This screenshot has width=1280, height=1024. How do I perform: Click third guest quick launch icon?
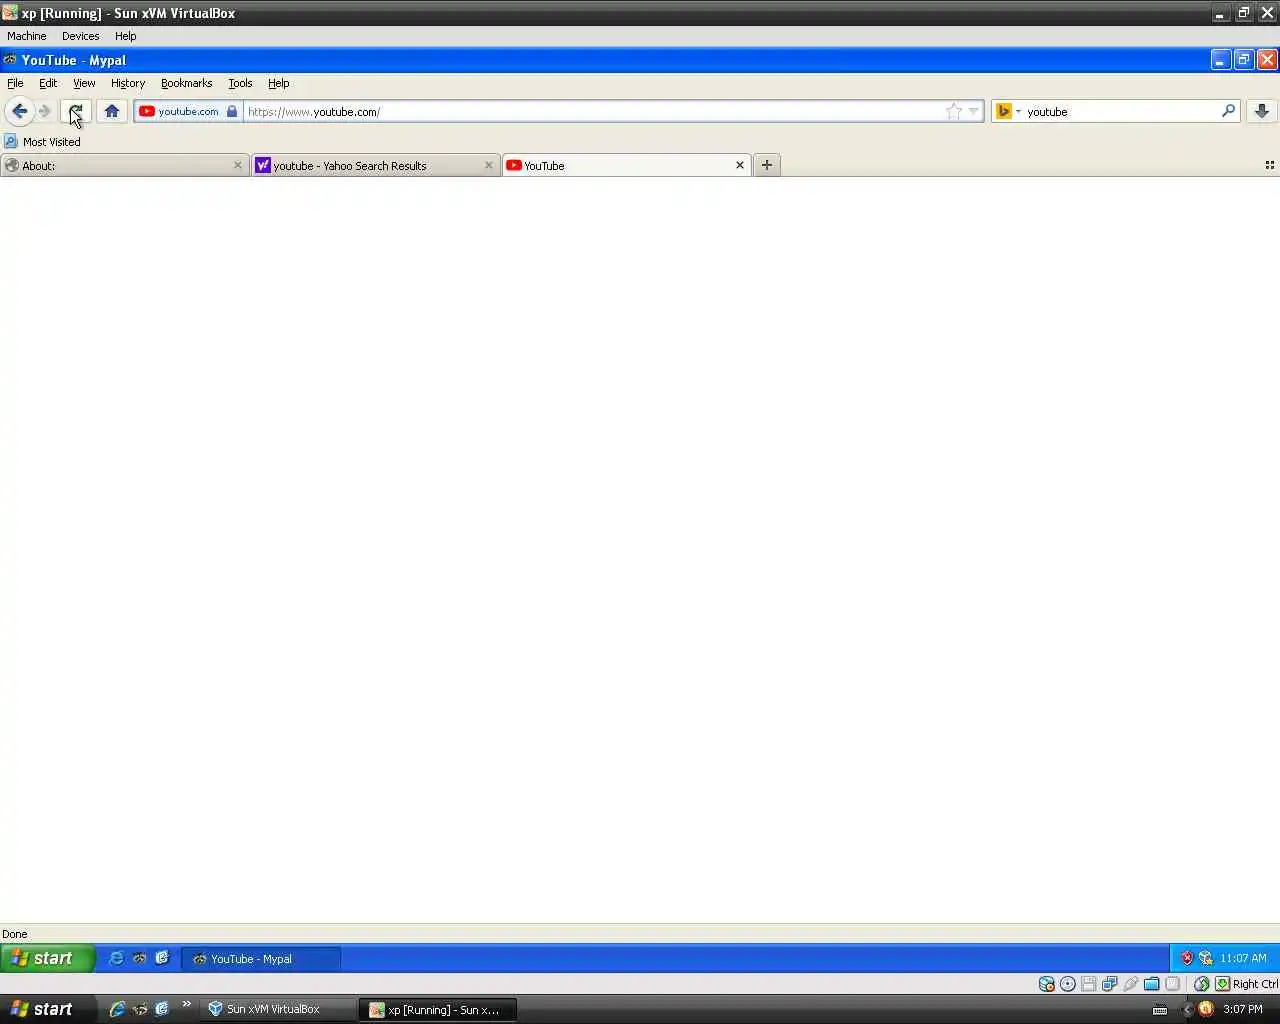coord(162,958)
